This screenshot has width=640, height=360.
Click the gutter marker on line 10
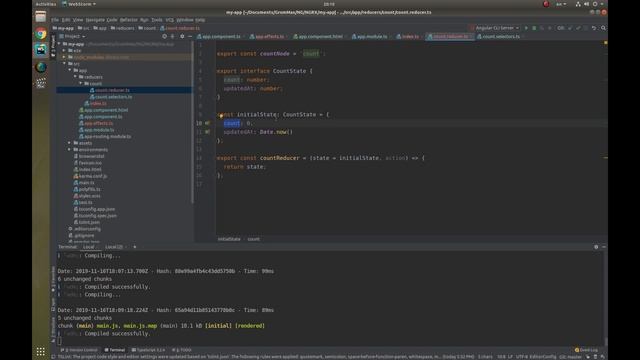click(207, 123)
